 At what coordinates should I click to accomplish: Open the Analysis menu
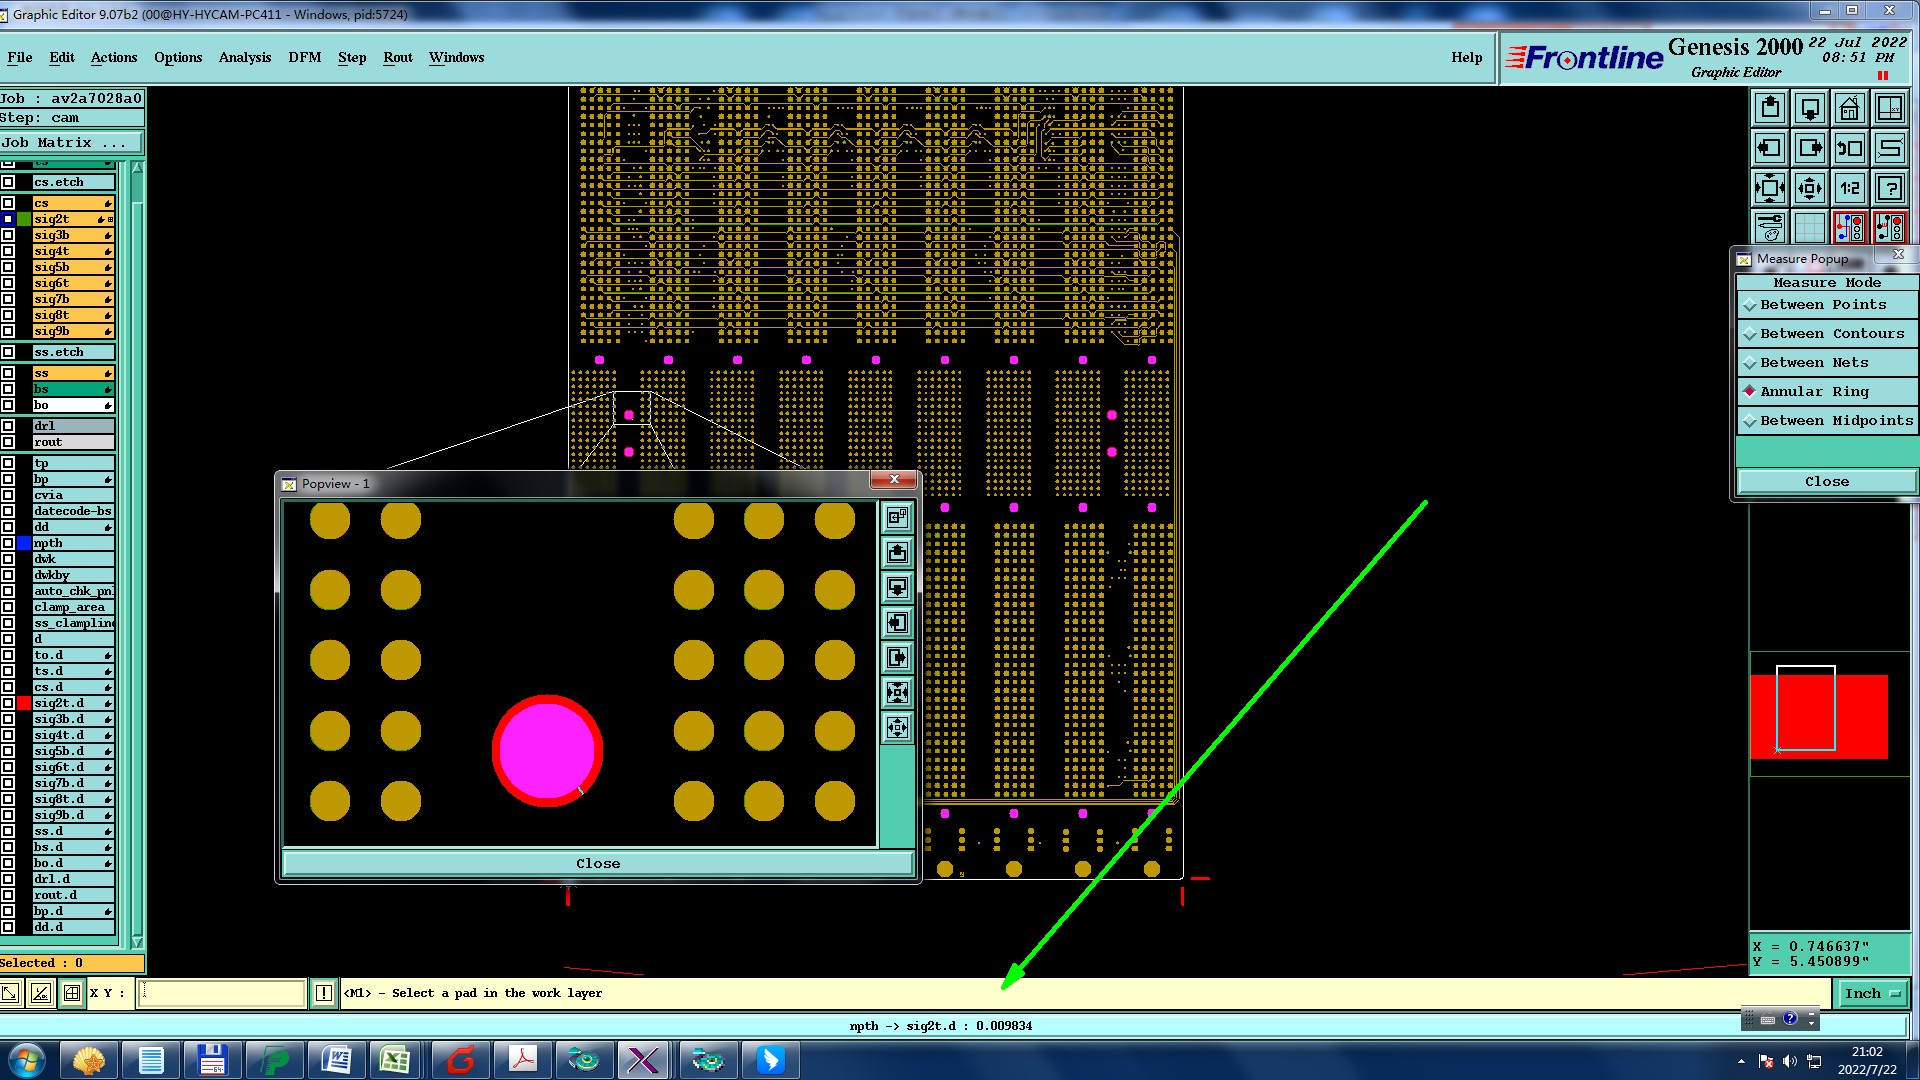pyautogui.click(x=244, y=57)
